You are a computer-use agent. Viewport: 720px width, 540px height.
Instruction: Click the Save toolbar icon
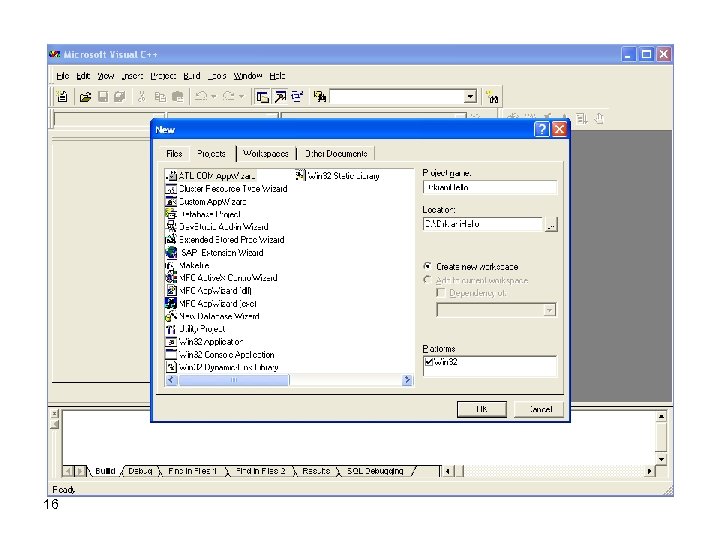[x=103, y=96]
